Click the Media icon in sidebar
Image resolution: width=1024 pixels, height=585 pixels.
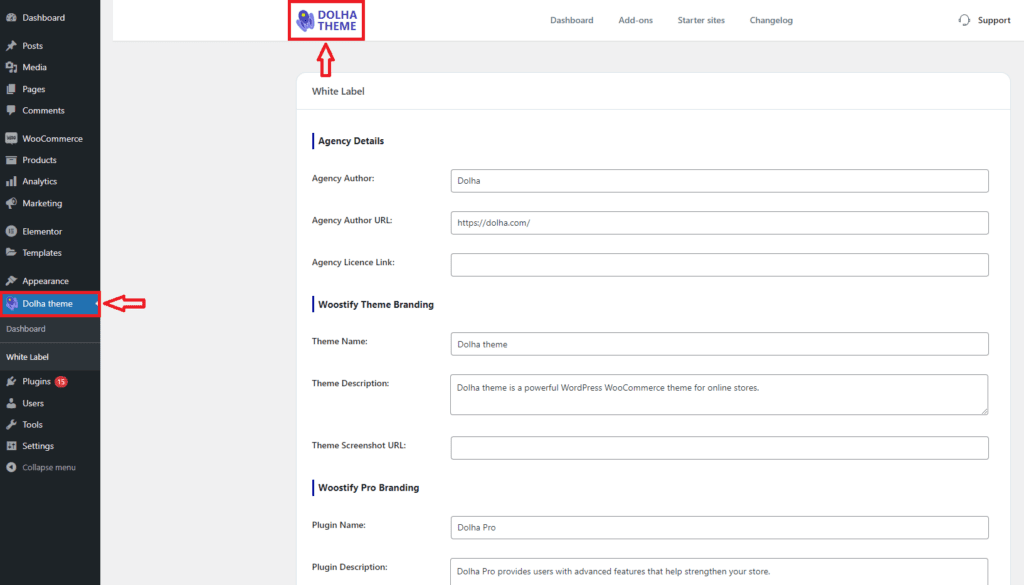click(11, 68)
